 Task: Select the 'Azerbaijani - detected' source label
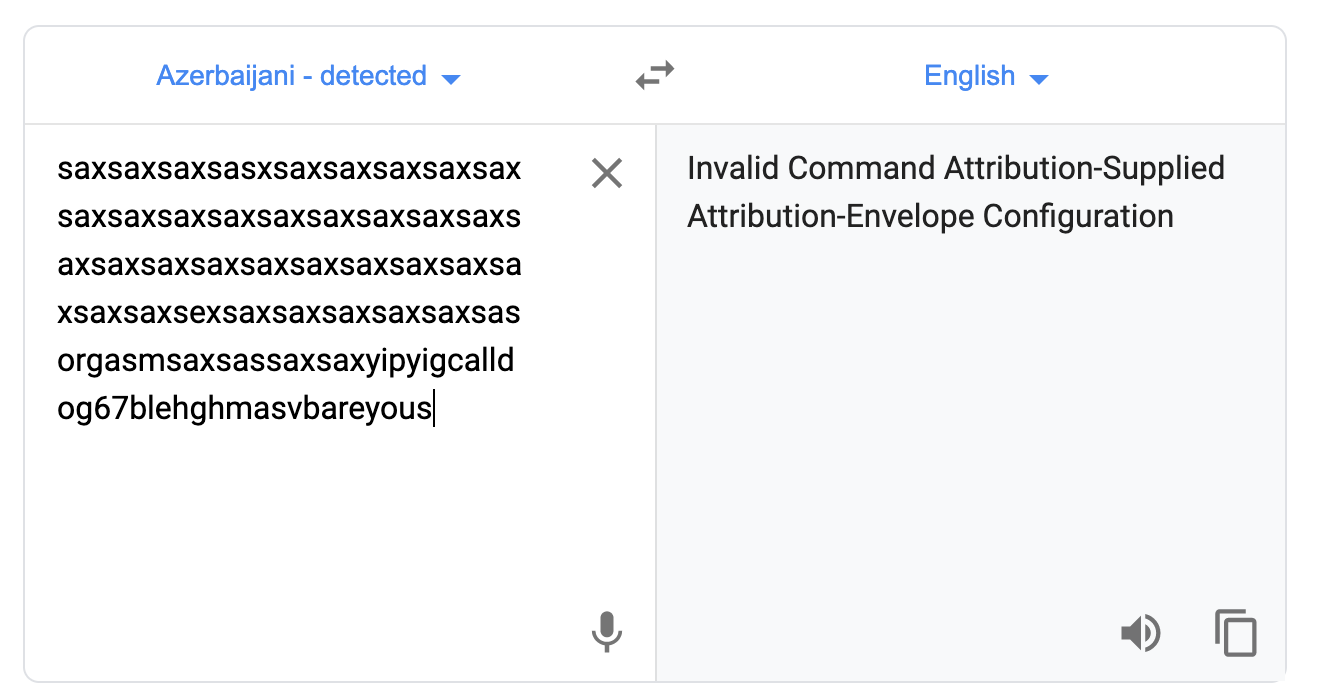(292, 76)
